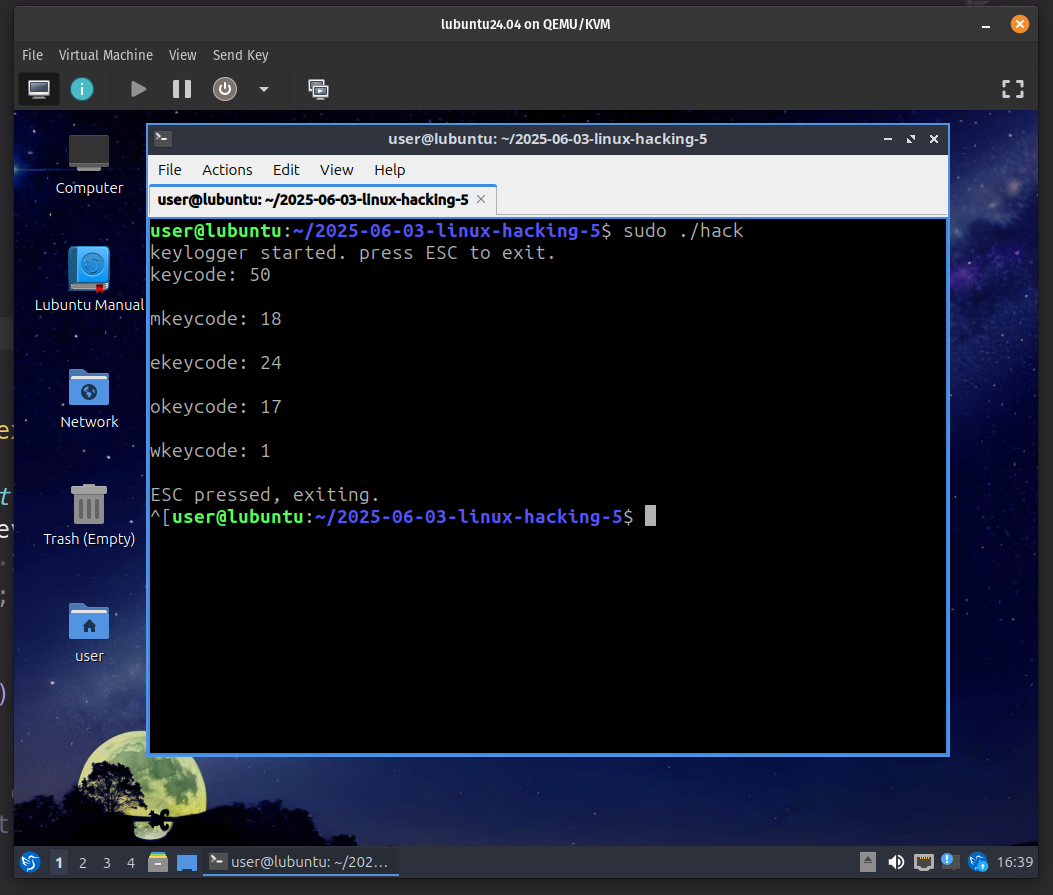Click the removable media tray icon
This screenshot has width=1053, height=895.
(x=868, y=861)
